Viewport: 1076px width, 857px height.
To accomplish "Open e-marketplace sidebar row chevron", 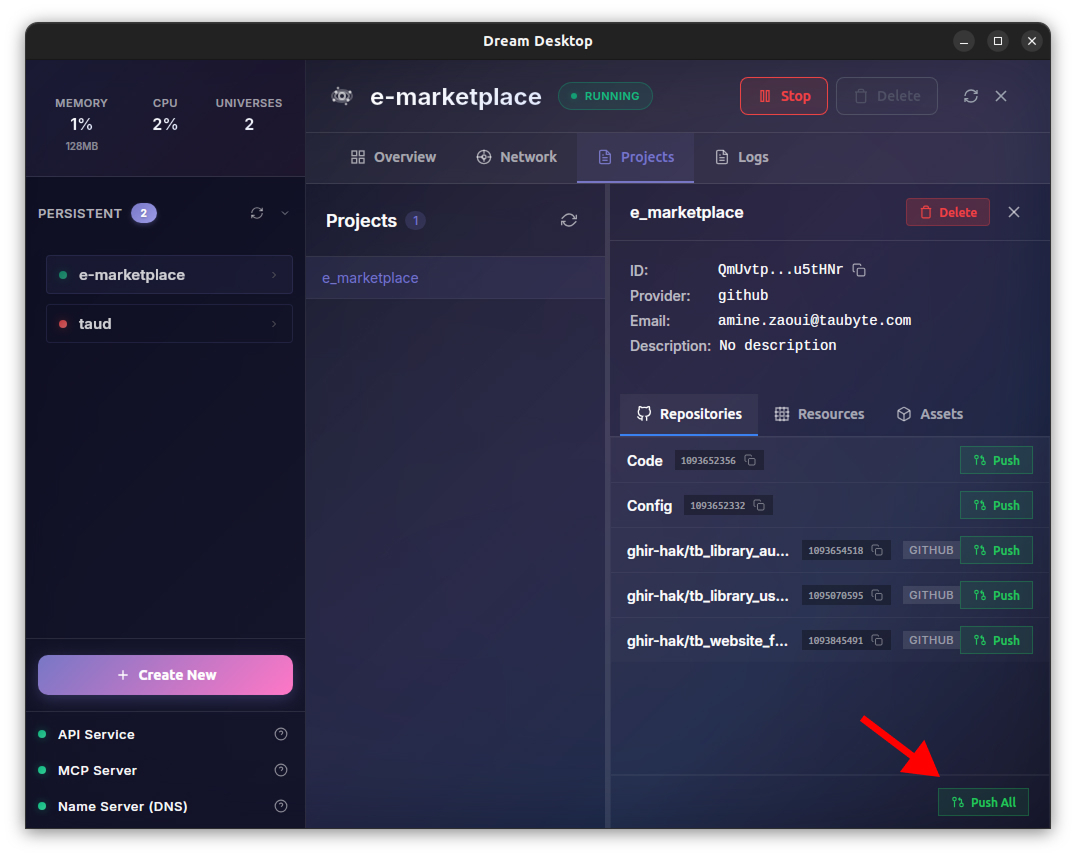I will [x=274, y=274].
